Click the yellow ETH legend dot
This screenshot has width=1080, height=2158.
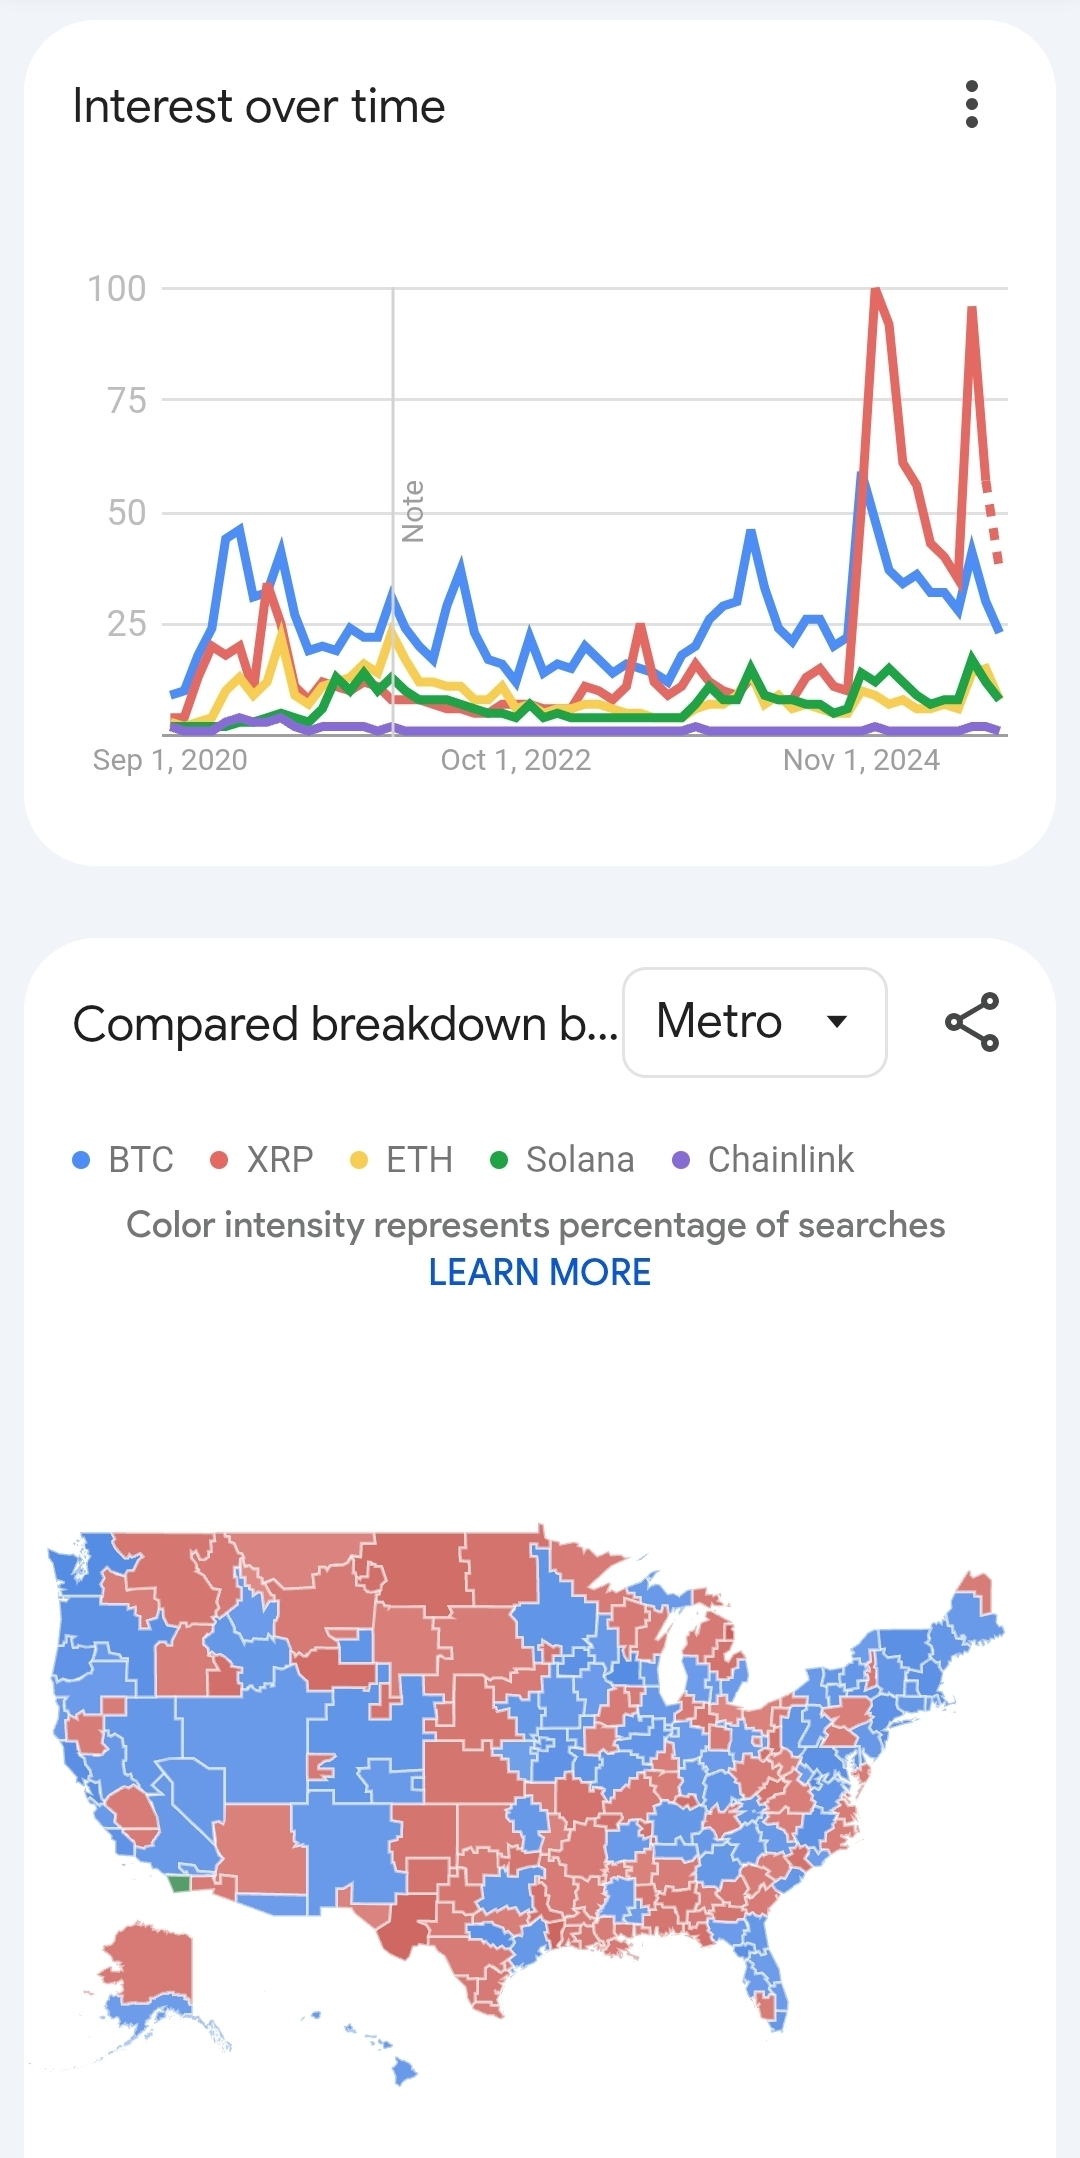click(359, 1160)
